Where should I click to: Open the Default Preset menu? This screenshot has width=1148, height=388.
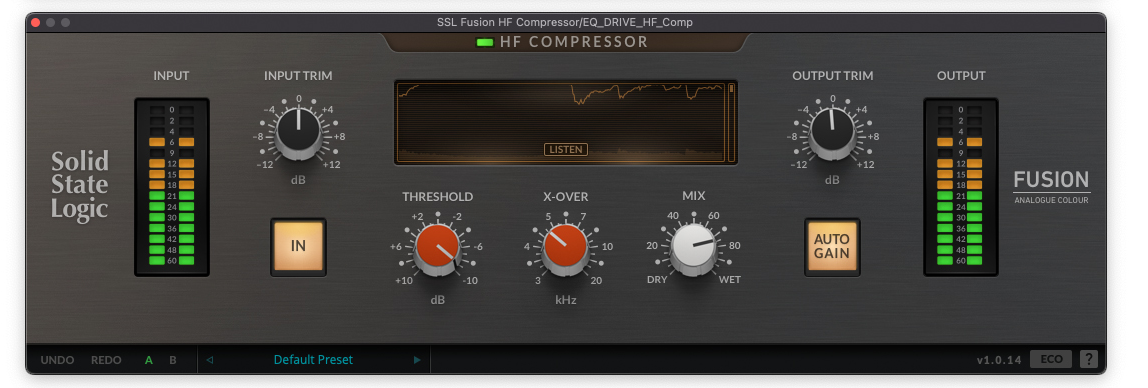pyautogui.click(x=313, y=360)
